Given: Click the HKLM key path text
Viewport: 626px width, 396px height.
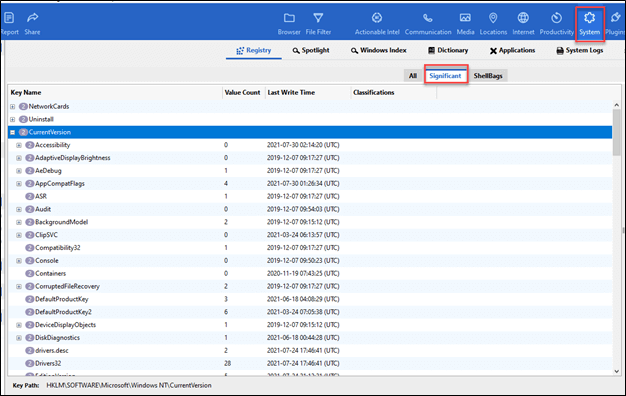Looking at the screenshot, I should pos(129,385).
